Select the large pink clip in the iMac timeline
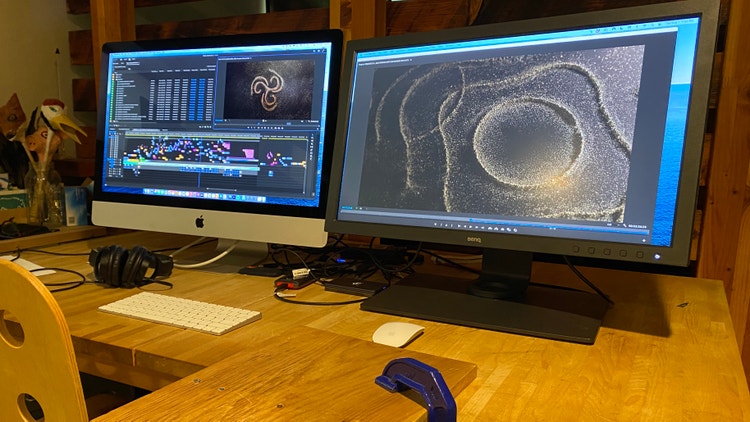The width and height of the screenshot is (750, 422). [248, 154]
